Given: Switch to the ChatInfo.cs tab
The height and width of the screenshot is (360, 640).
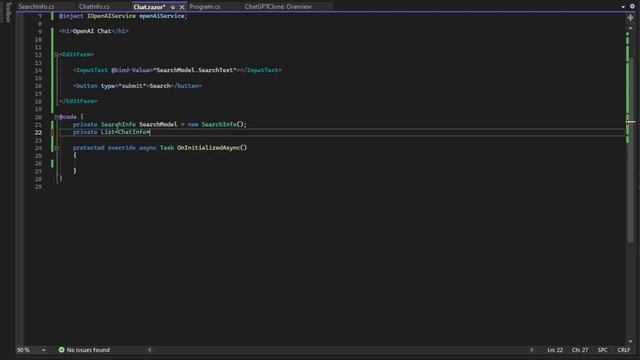Looking at the screenshot, I should (x=94, y=7).
